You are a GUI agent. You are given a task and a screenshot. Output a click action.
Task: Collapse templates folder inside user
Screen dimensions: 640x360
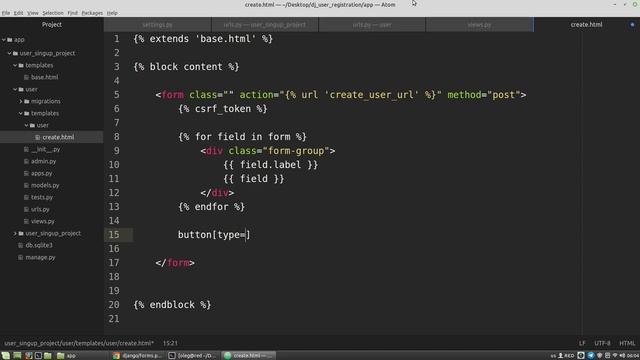pyautogui.click(x=21, y=113)
